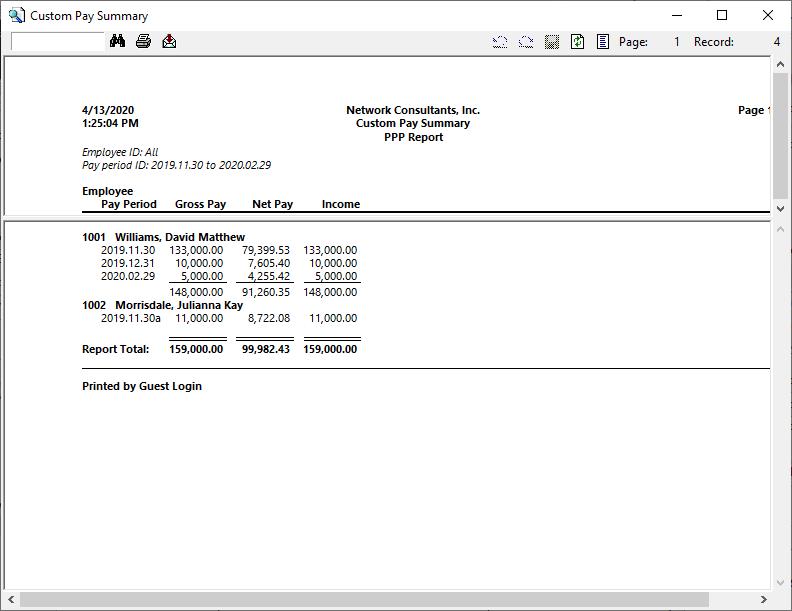Click the horizontal scrollbar right arrow
The height and width of the screenshot is (611, 792).
pyautogui.click(x=764, y=599)
